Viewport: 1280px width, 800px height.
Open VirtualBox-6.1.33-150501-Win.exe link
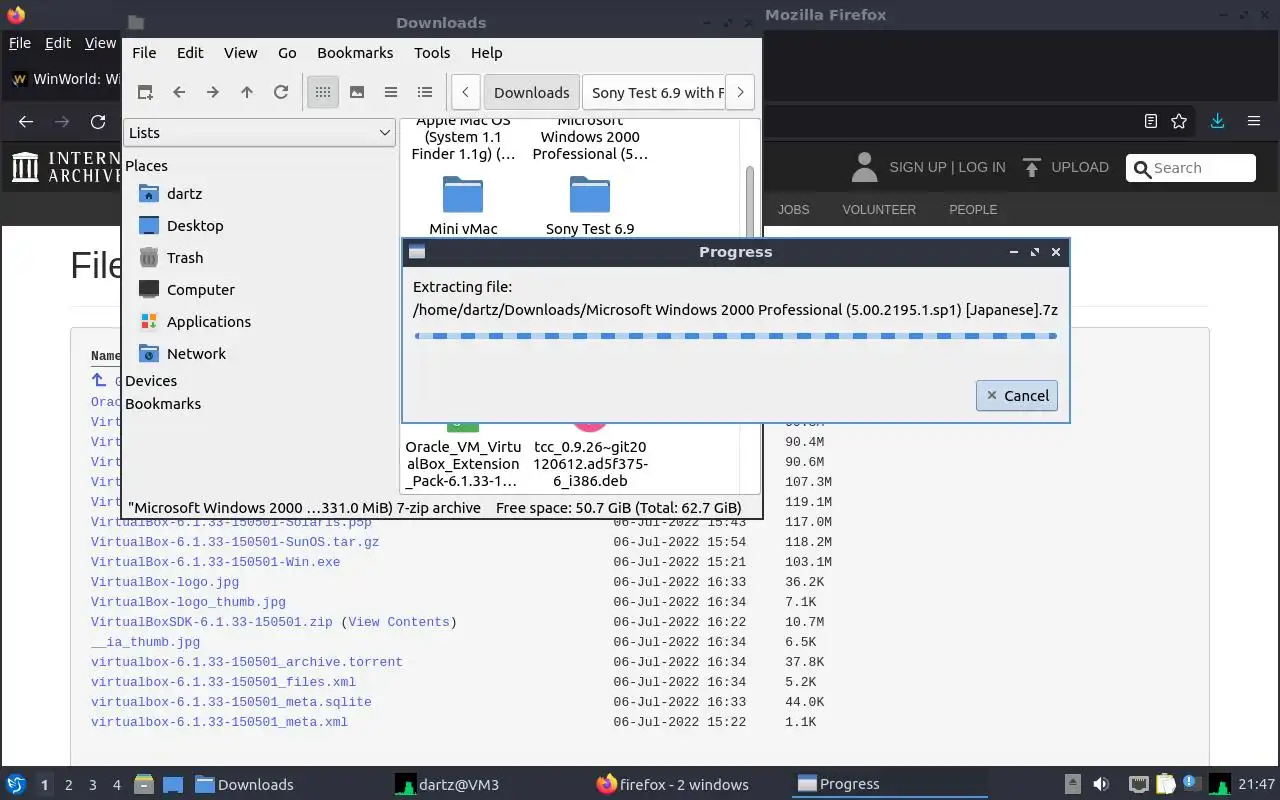click(215, 562)
